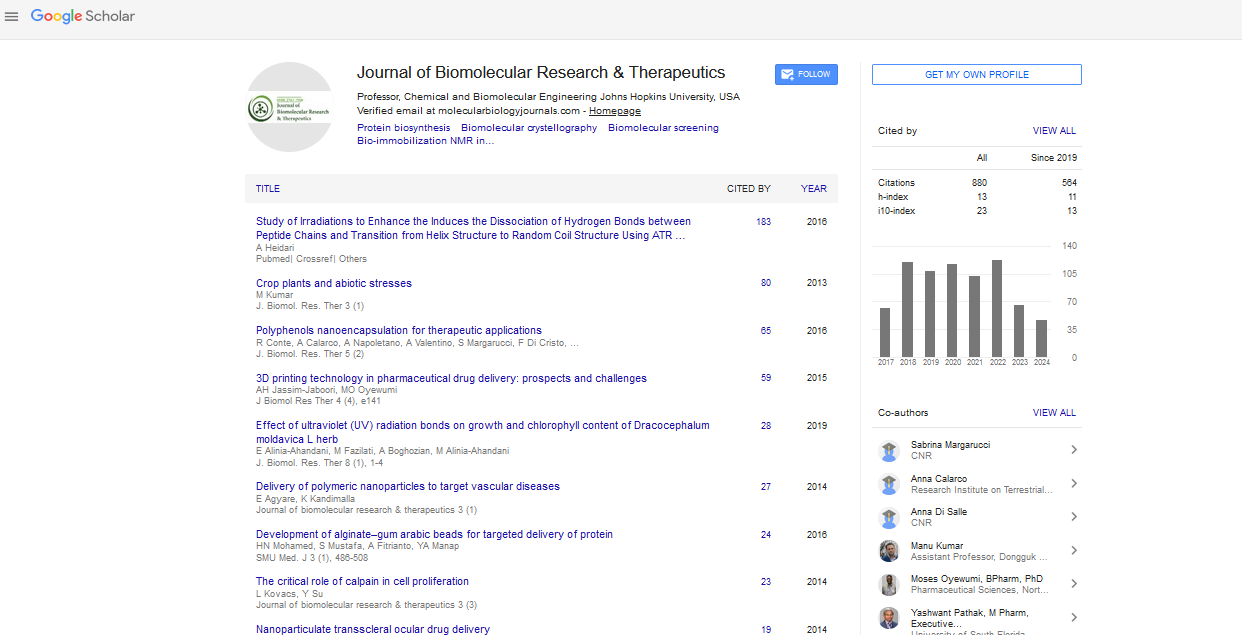1242x635 pixels.
Task: Expand chevron next to Yashwant Pathak
Action: point(1074,618)
